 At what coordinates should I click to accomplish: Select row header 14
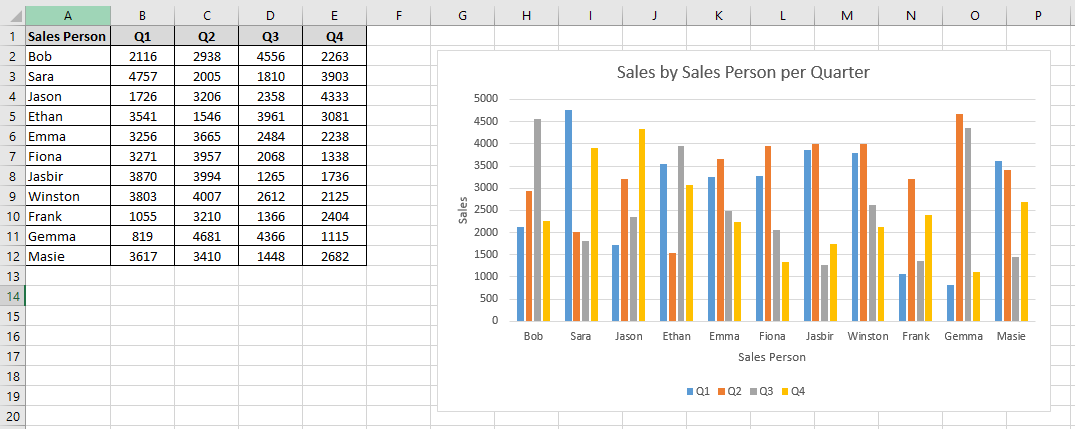(x=12, y=296)
